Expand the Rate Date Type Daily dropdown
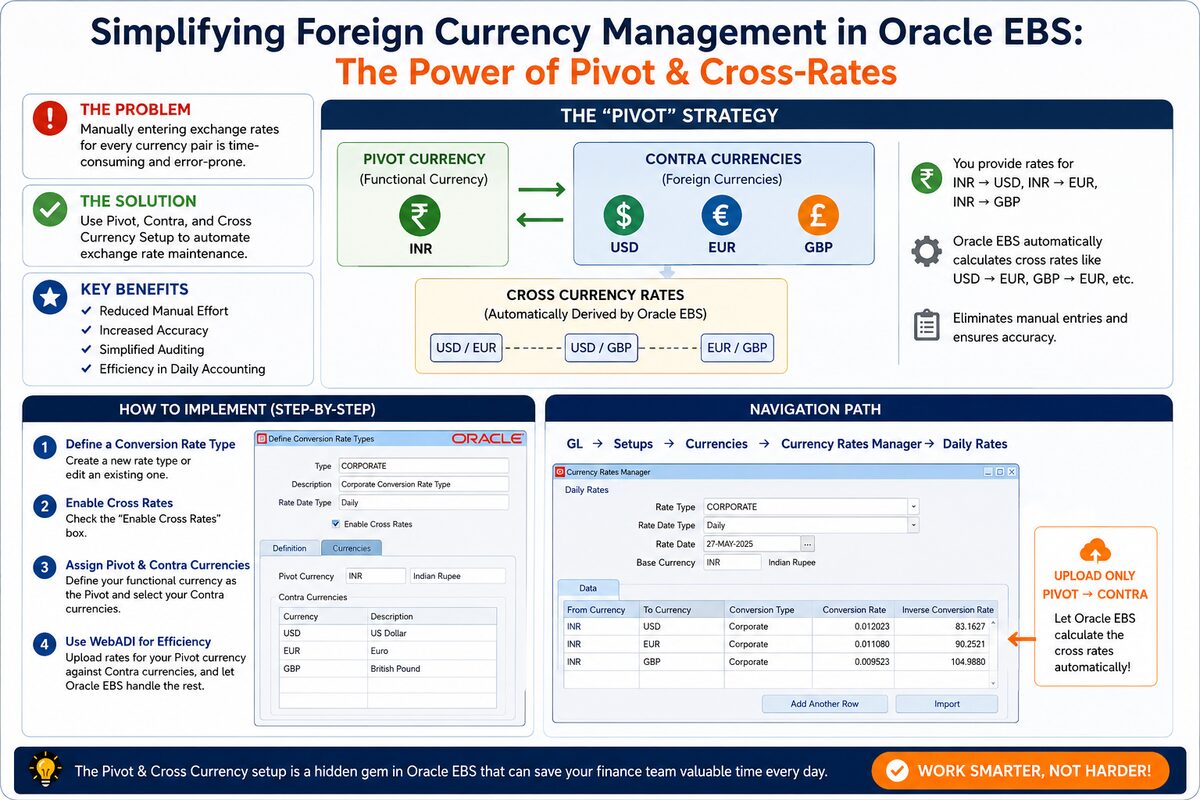The image size is (1200, 800). pos(913,525)
